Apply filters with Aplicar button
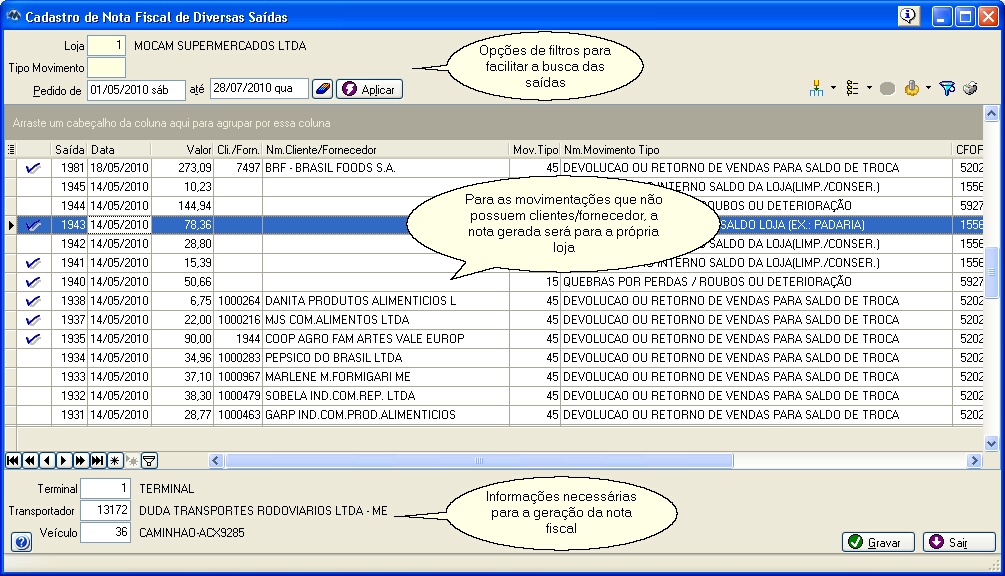The image size is (1005, 576). coord(369,89)
